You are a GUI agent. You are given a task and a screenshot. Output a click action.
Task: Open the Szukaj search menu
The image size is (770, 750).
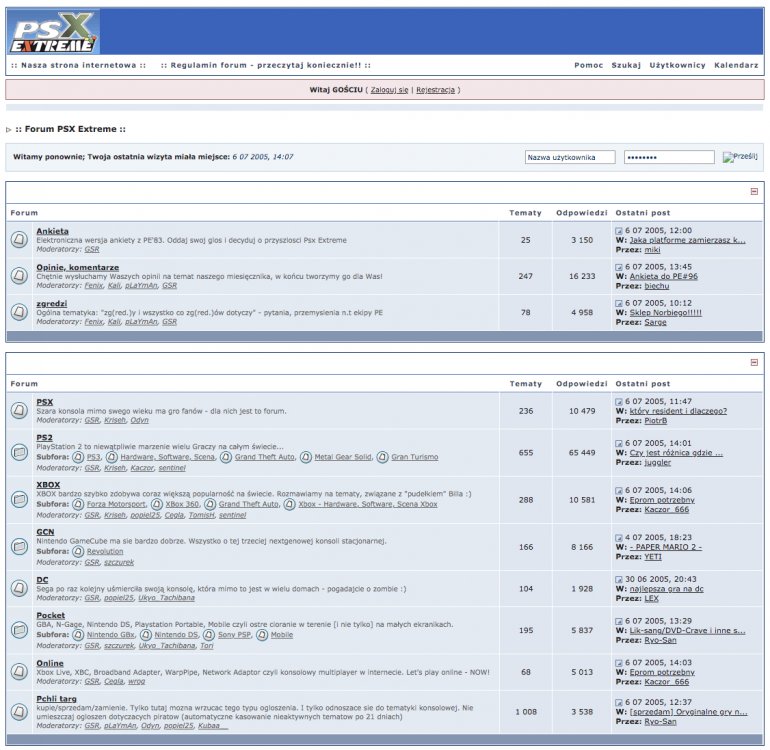[626, 65]
